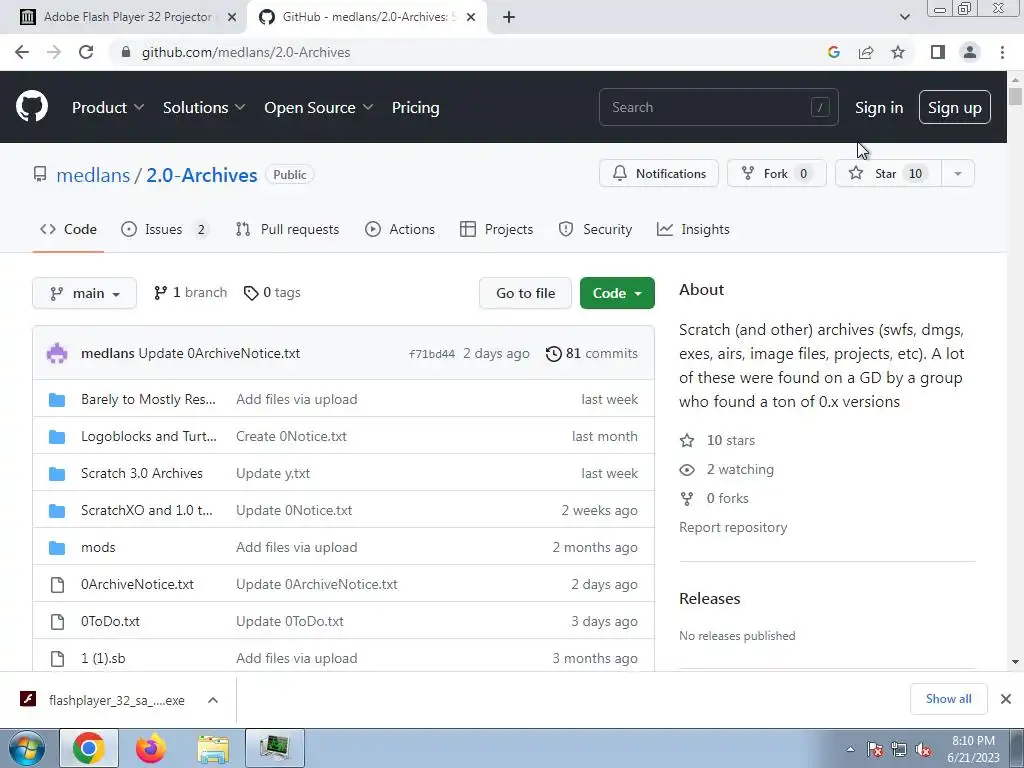1024x768 pixels.
Task: Open the Logoblocks and Turt... folder
Action: click(149, 436)
